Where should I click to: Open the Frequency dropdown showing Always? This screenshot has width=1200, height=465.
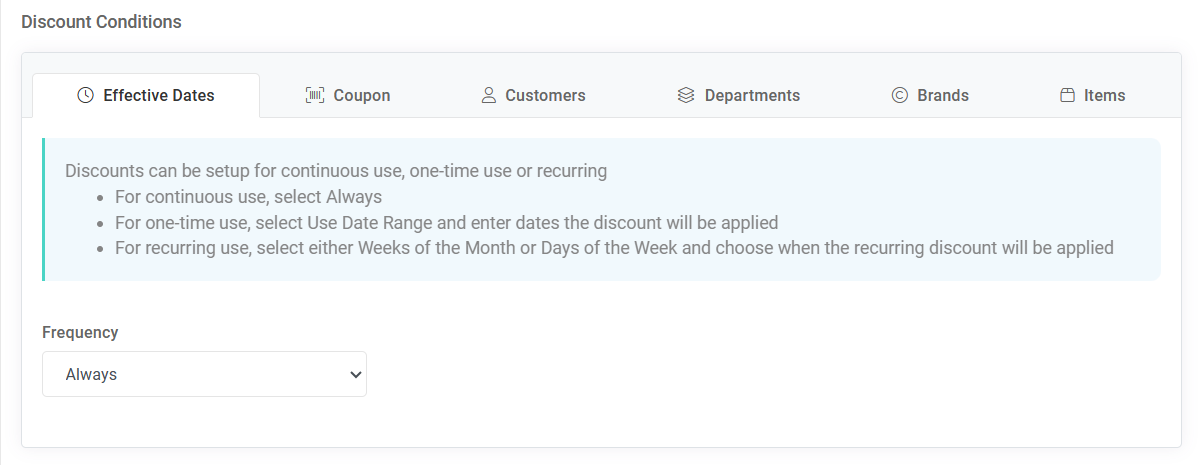[x=204, y=374]
